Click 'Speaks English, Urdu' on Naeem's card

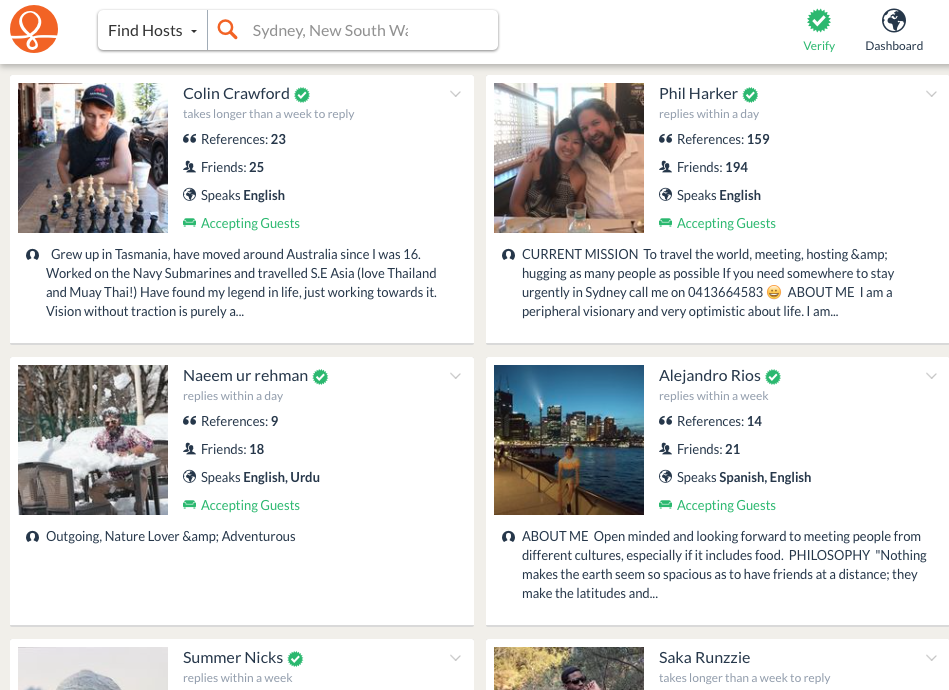pyautogui.click(x=260, y=477)
